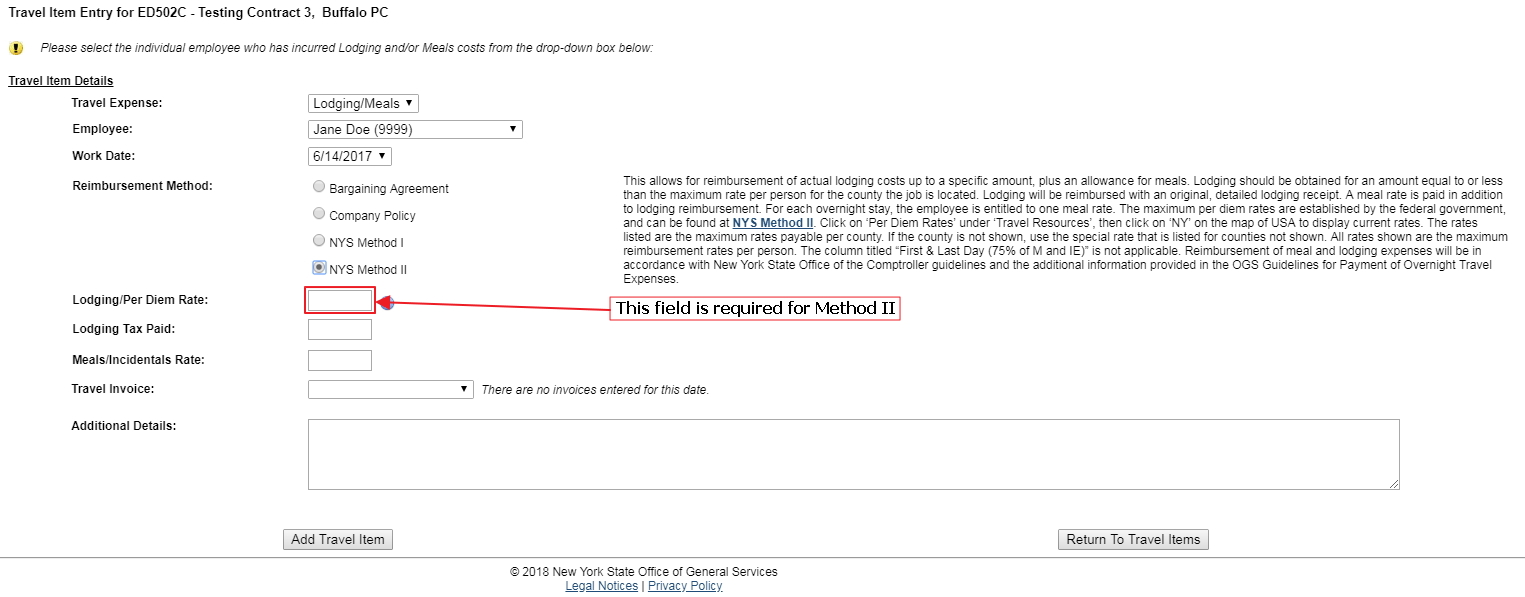Click the Add Travel Item button
The width and height of the screenshot is (1525, 597).
pos(338,539)
